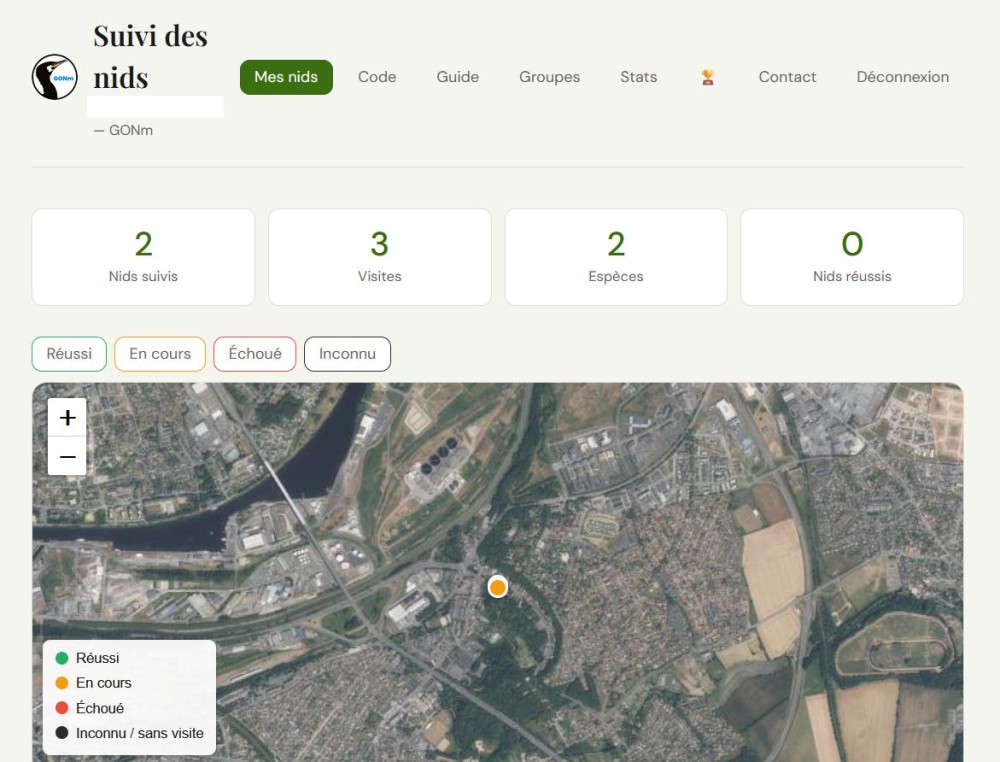1000x762 pixels.
Task: View the Stats page
Action: click(x=638, y=77)
